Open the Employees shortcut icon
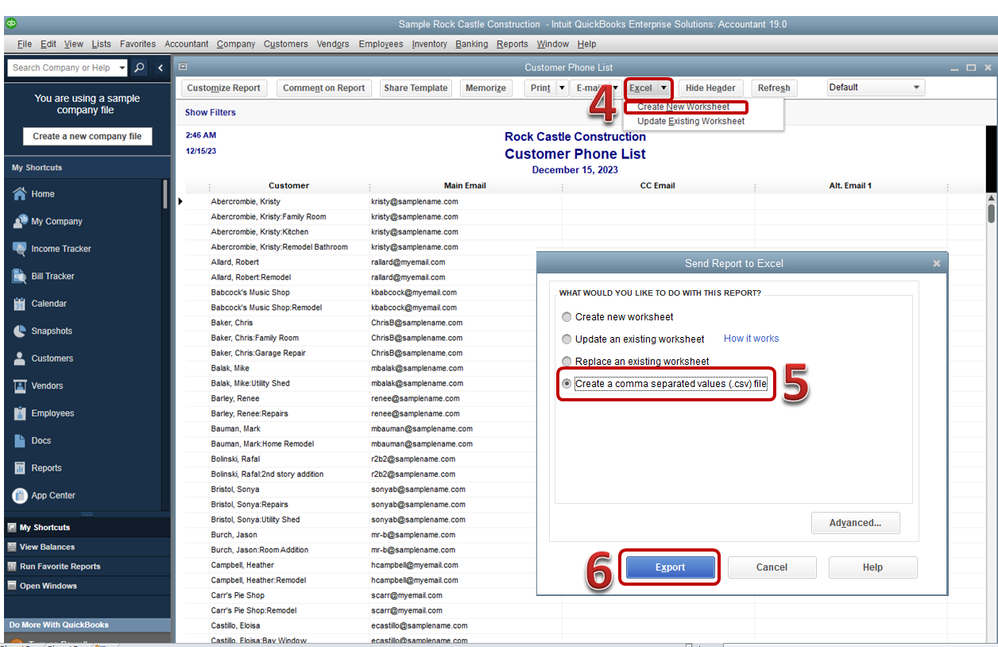Screen dimensions: 998x647 tap(20, 413)
